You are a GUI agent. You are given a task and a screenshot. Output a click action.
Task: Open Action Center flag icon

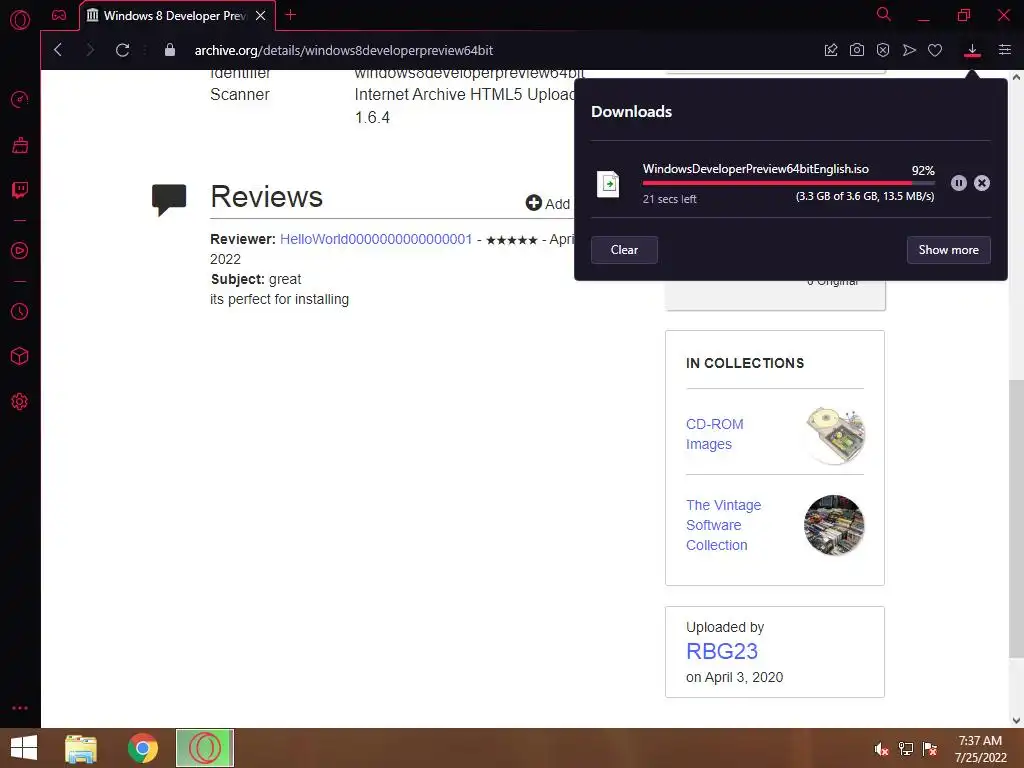tap(930, 749)
